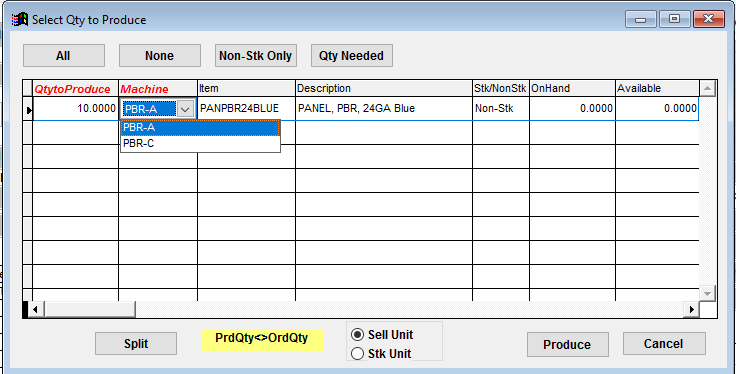Click the vertical scrollbar down arrow
736x374 pixels.
click(708, 293)
